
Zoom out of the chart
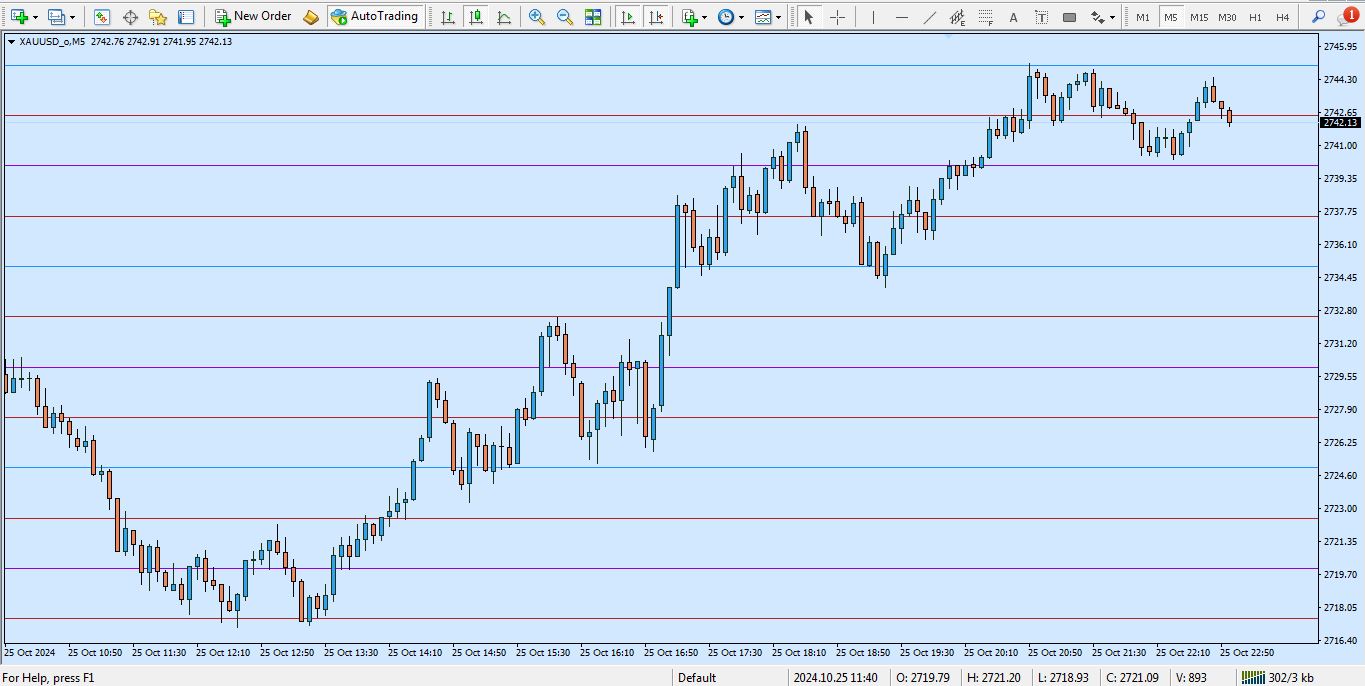[x=565, y=17]
